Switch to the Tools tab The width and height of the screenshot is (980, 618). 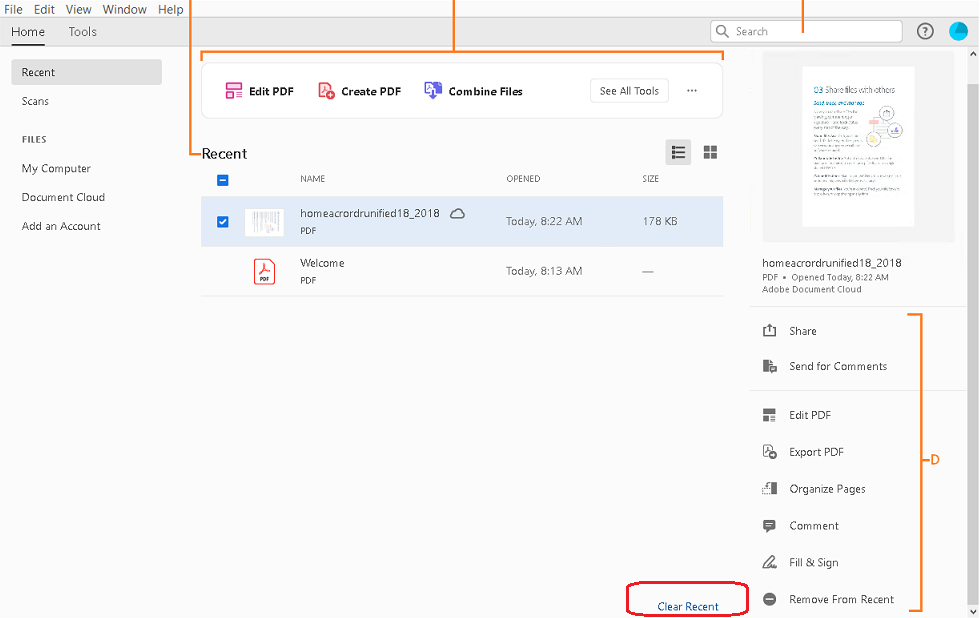(82, 31)
